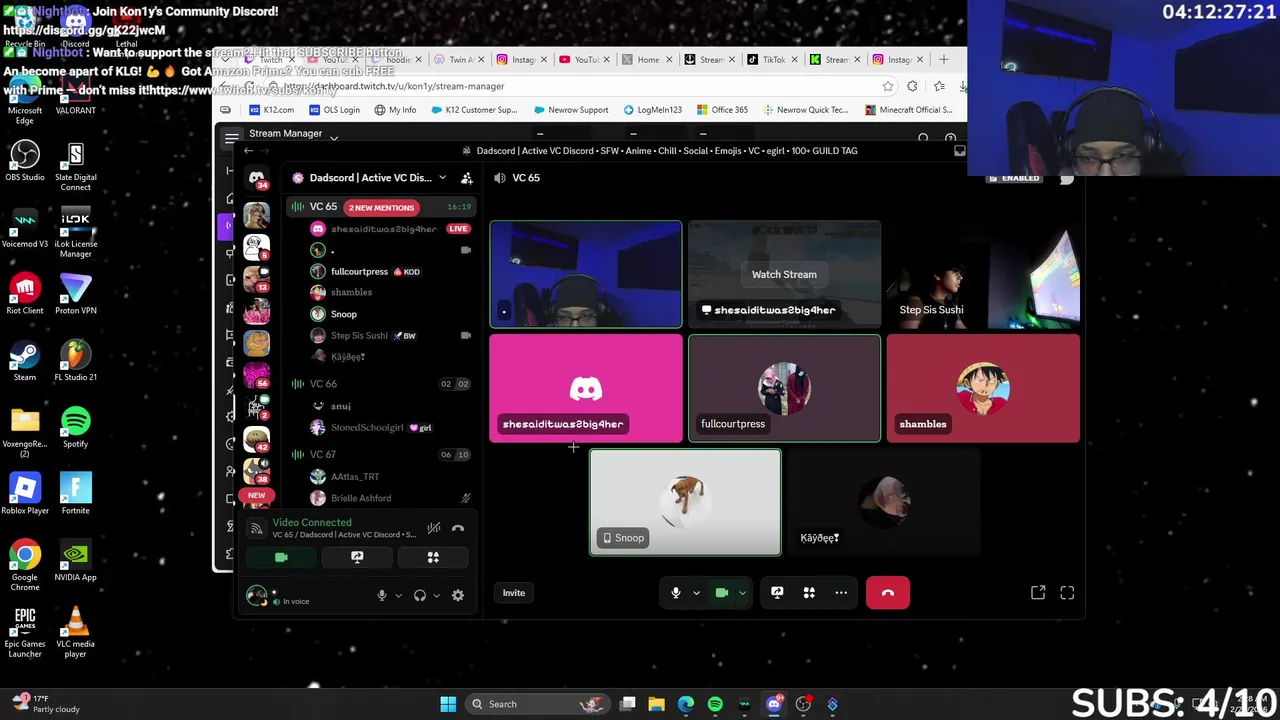The width and height of the screenshot is (1280, 720).
Task: Open LogMeIn123 bookmark
Action: coord(652,110)
